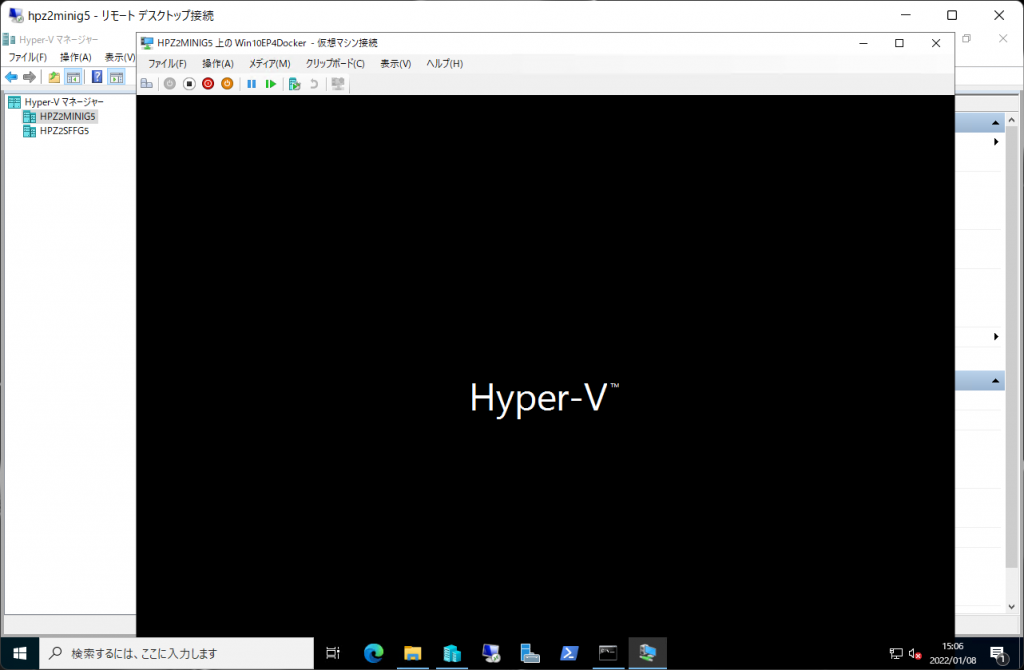The image size is (1024, 670).
Task: Click the Back arrow in Hyper-V Manager
Action: 11,77
